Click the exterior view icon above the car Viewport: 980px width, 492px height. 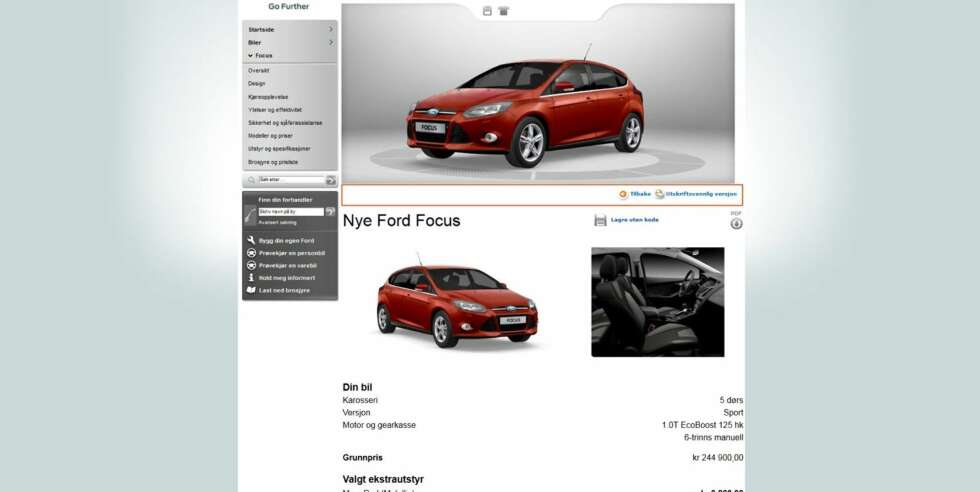coord(487,11)
